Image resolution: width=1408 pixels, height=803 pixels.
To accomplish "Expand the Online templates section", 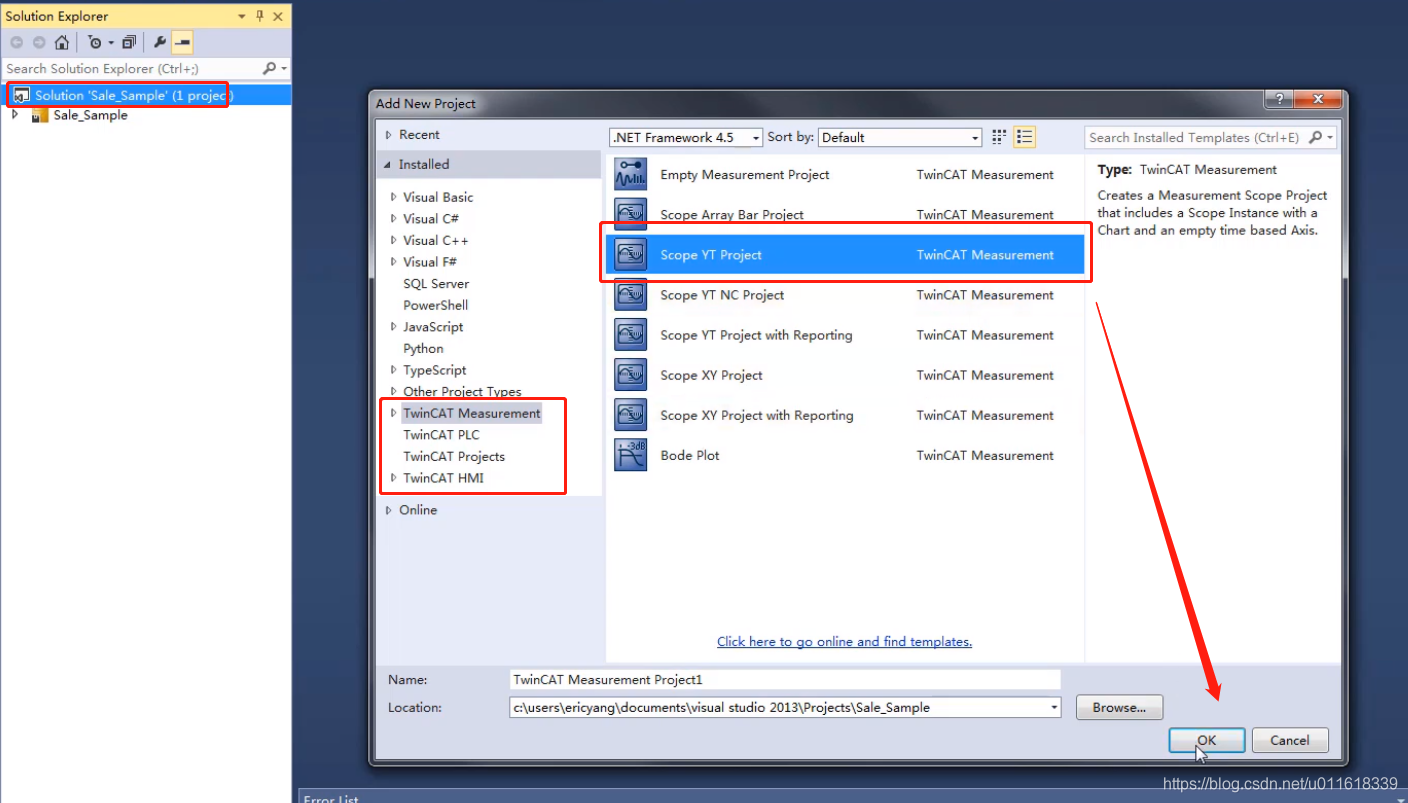I will [389, 510].
